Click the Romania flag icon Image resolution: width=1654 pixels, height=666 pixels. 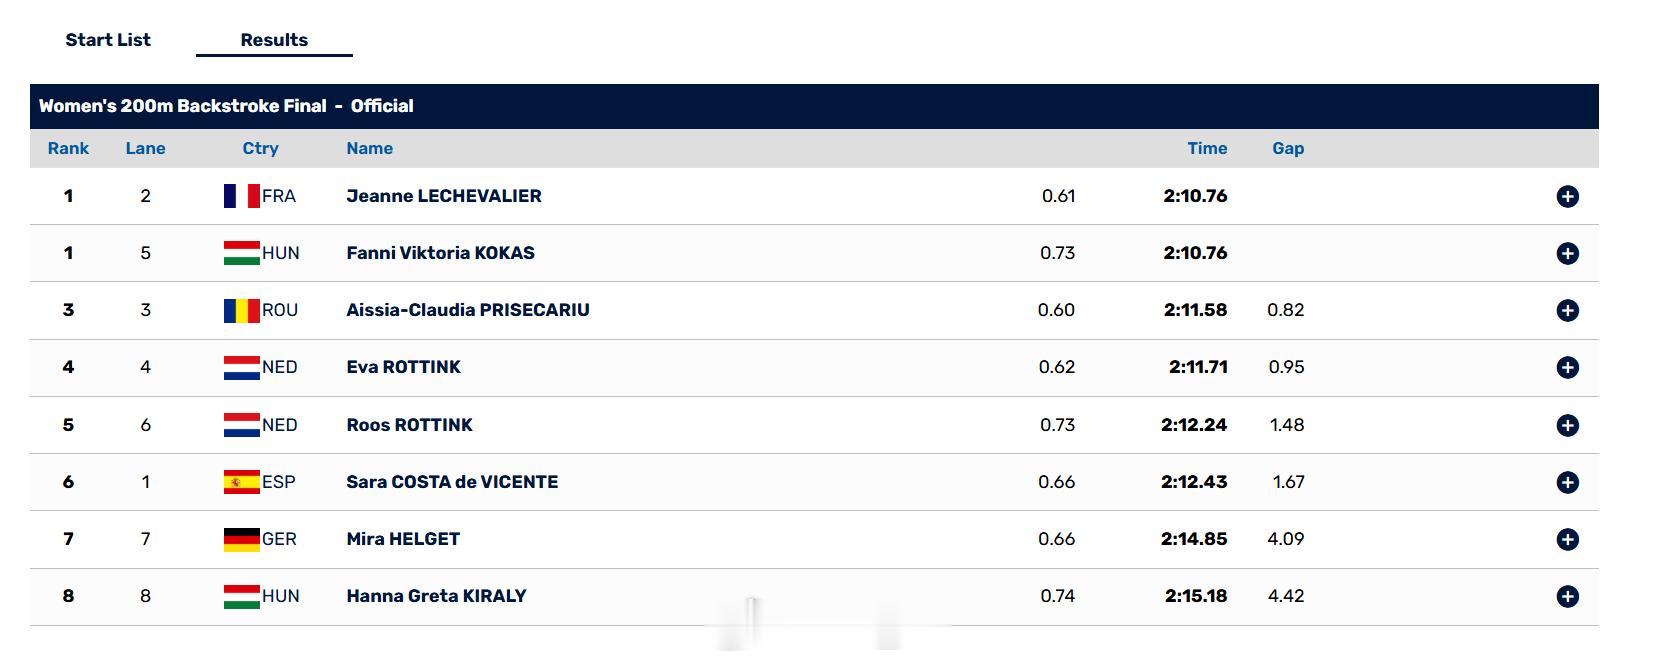click(x=242, y=310)
